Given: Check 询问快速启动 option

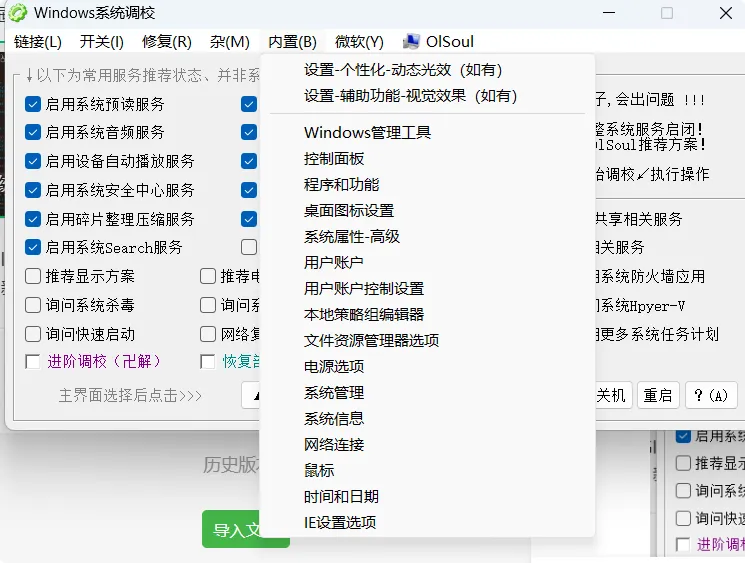Looking at the screenshot, I should [33, 334].
